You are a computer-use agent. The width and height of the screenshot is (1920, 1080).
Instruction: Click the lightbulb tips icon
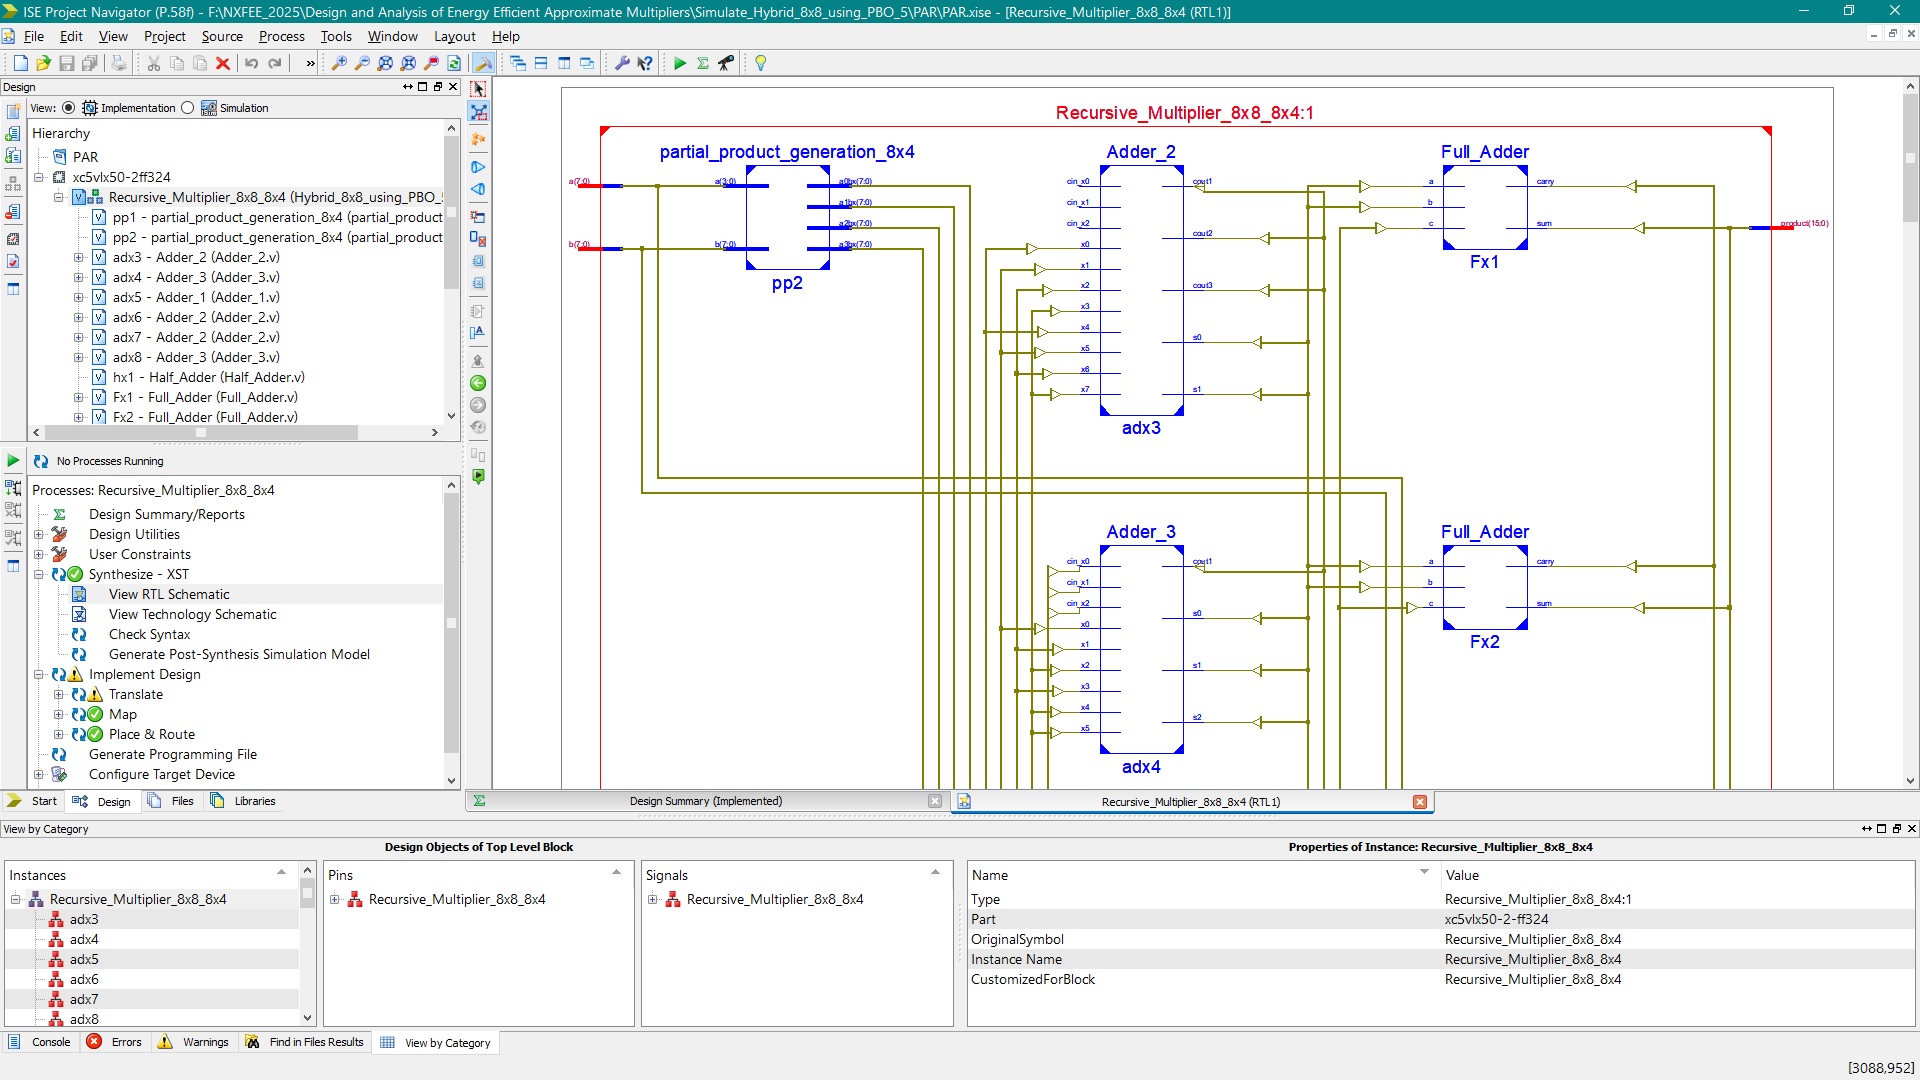[760, 63]
